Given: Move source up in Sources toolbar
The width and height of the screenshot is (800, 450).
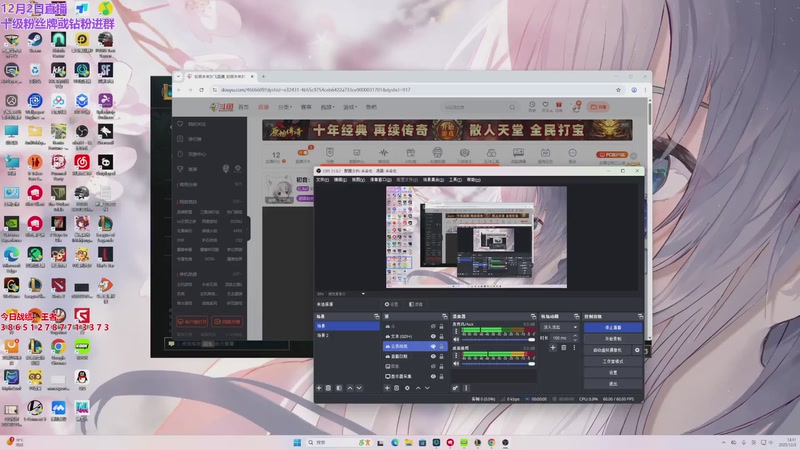Looking at the screenshot, I should click(418, 388).
